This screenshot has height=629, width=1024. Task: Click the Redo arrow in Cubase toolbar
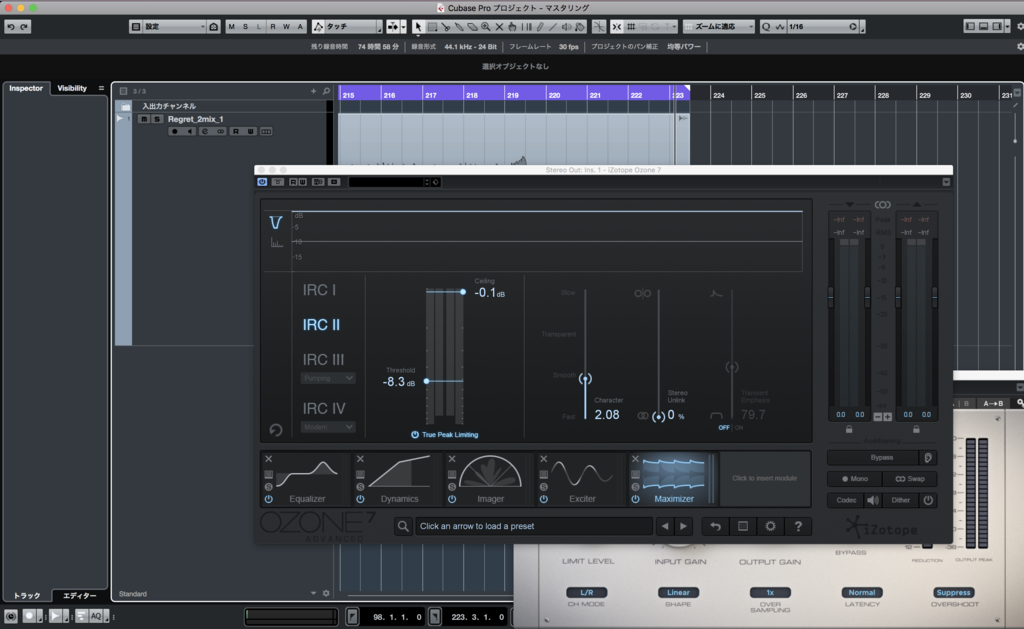click(x=24, y=27)
